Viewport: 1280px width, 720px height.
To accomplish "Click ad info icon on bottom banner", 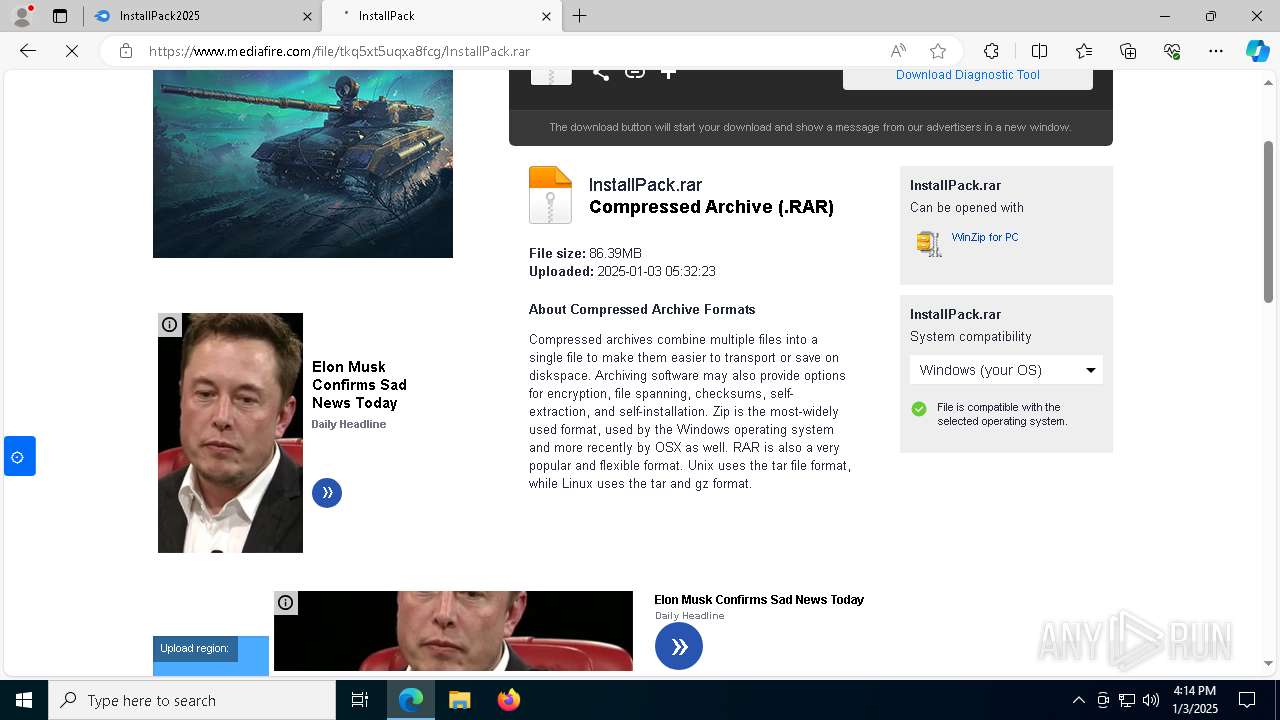I will 286,602.
